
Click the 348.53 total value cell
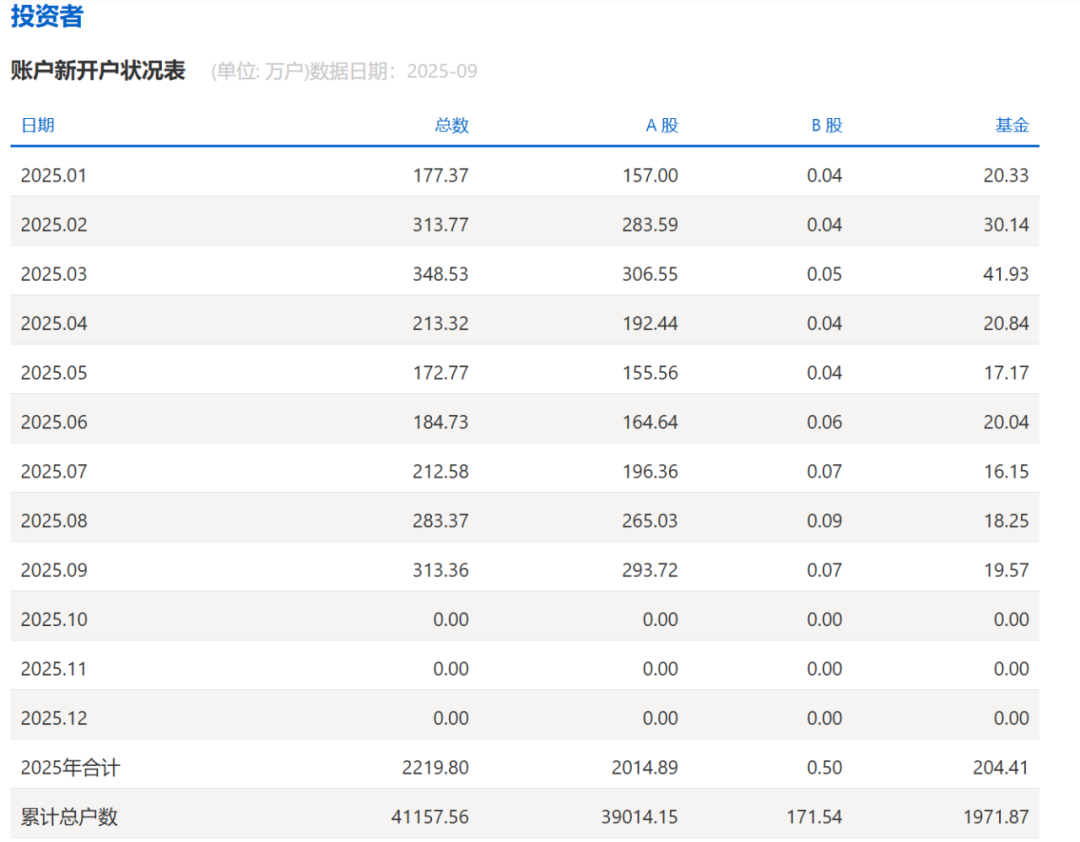tap(439, 273)
